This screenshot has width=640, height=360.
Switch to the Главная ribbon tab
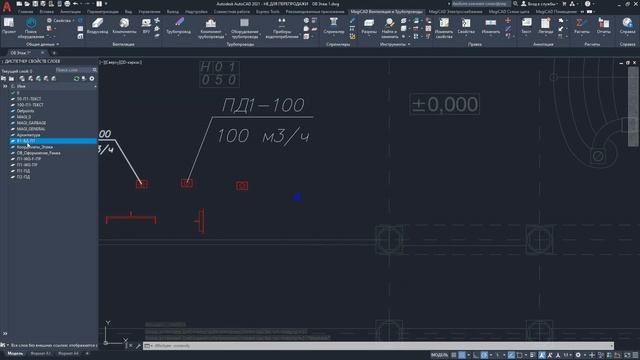25,12
